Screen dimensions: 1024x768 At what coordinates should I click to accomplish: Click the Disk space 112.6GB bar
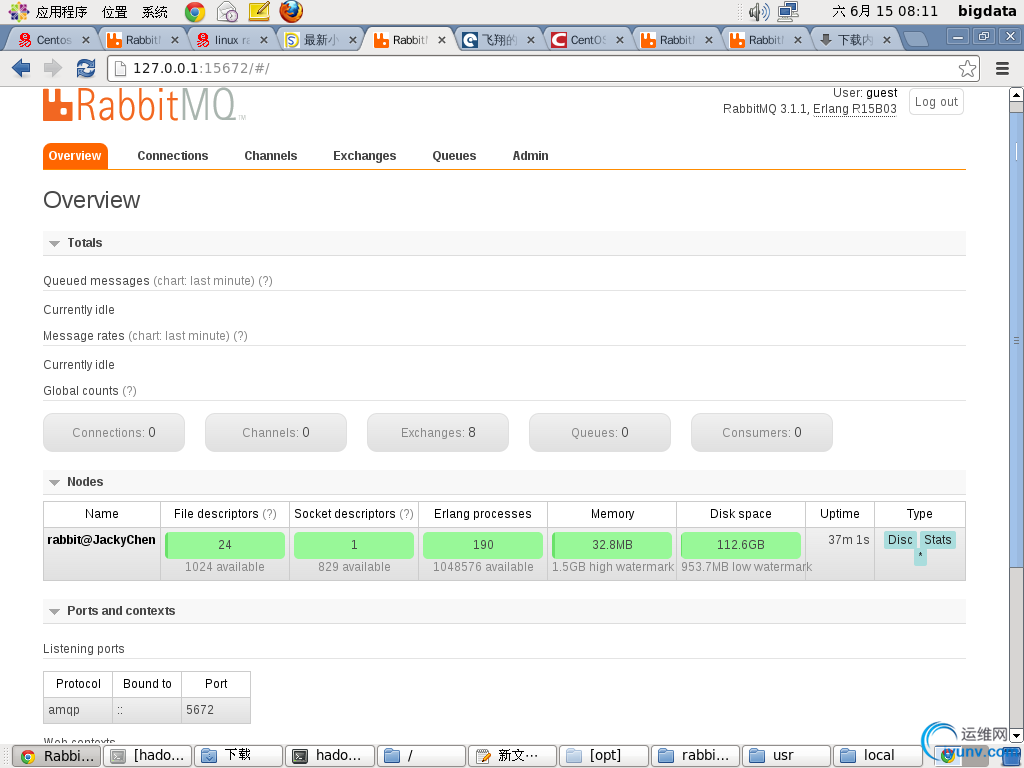pyautogui.click(x=741, y=545)
